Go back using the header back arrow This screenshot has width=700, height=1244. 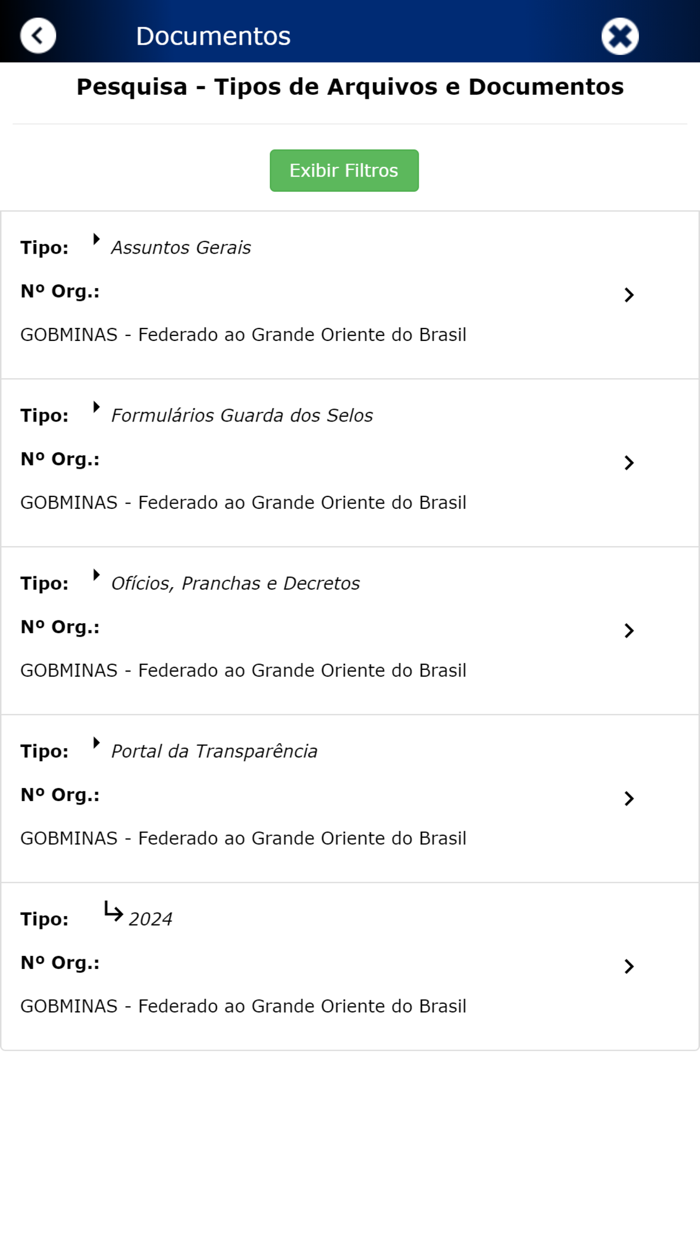[x=38, y=34]
